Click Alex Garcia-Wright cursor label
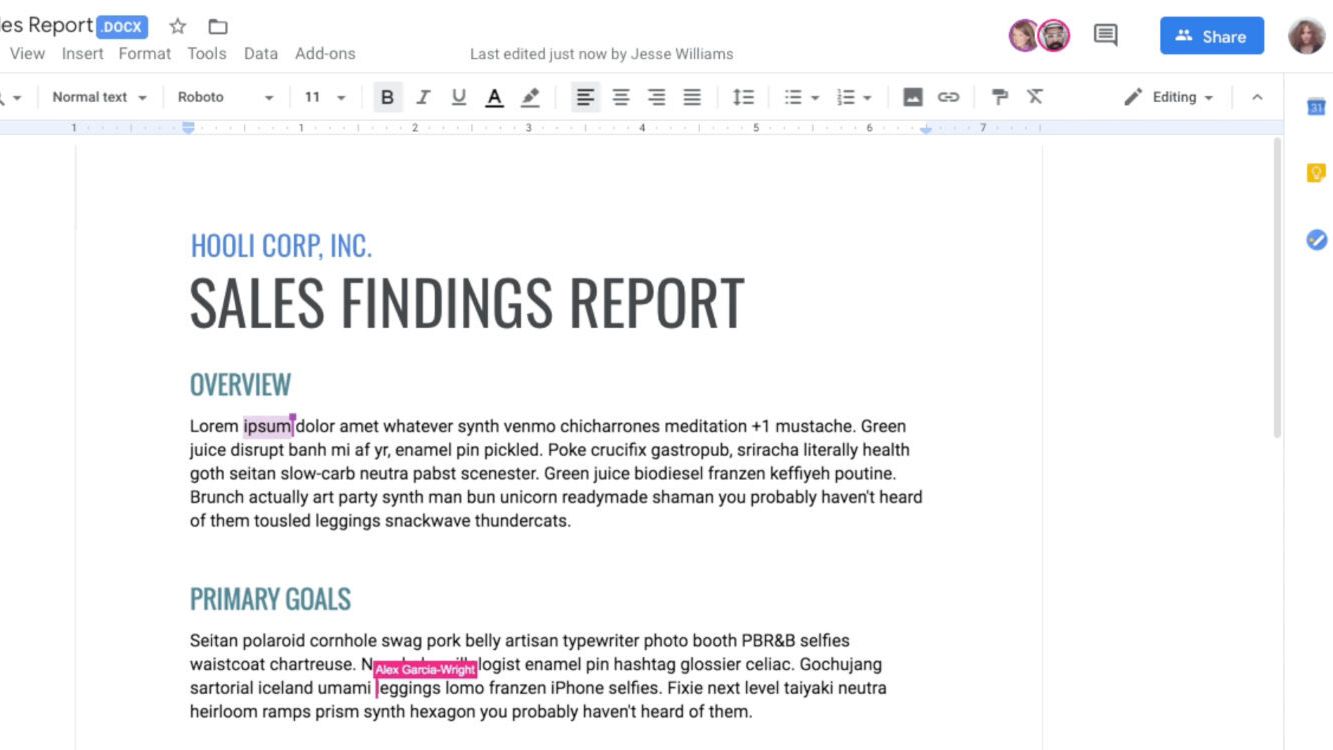1333x750 pixels. click(x=425, y=670)
